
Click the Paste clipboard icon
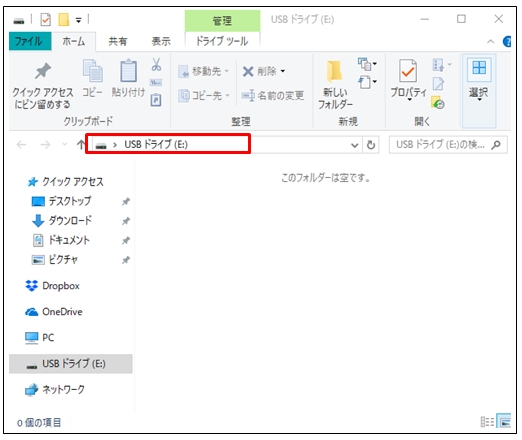tap(128, 71)
